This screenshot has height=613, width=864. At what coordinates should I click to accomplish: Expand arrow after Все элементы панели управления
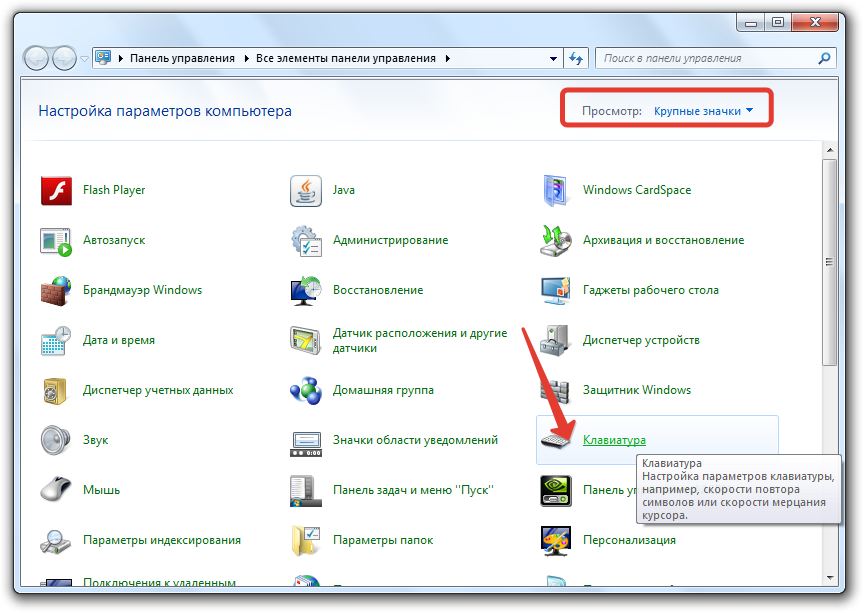click(x=447, y=58)
